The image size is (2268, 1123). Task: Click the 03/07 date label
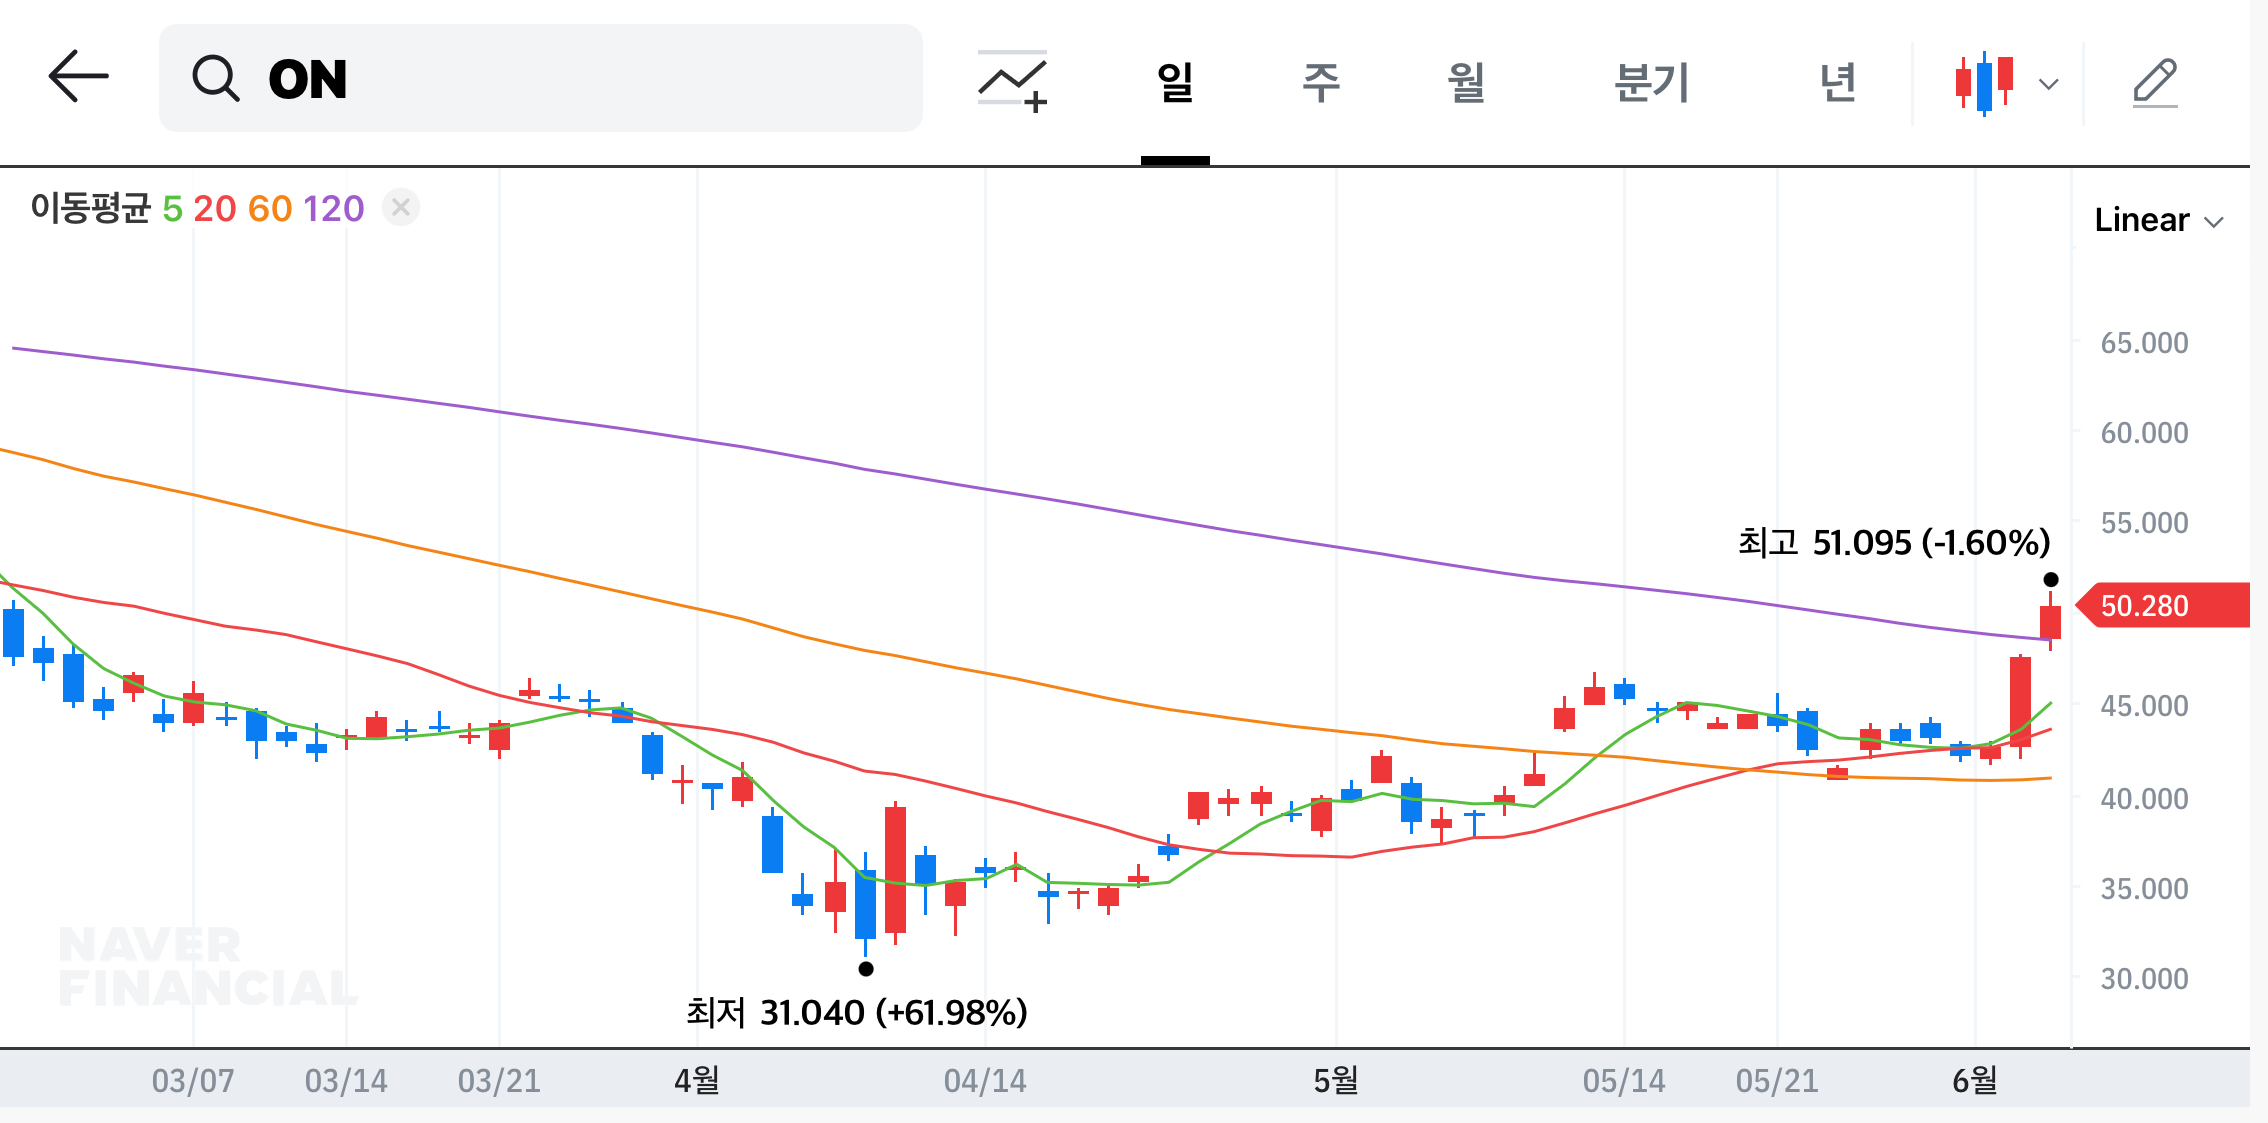tap(193, 1081)
